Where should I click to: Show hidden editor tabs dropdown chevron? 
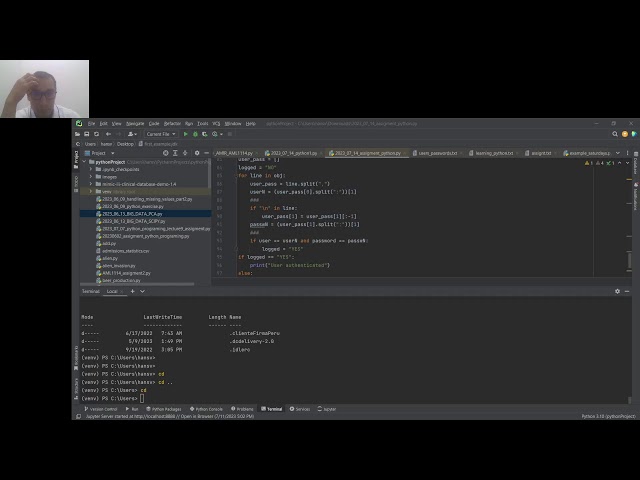pyautogui.click(x=618, y=153)
